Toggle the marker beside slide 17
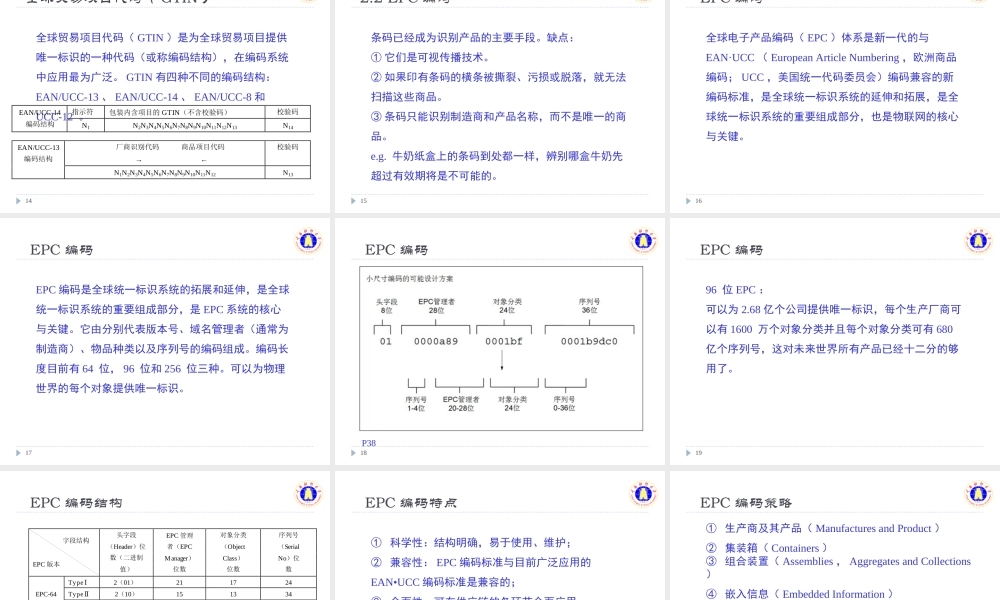Viewport: 1000px width, 600px height. click(x=16, y=452)
